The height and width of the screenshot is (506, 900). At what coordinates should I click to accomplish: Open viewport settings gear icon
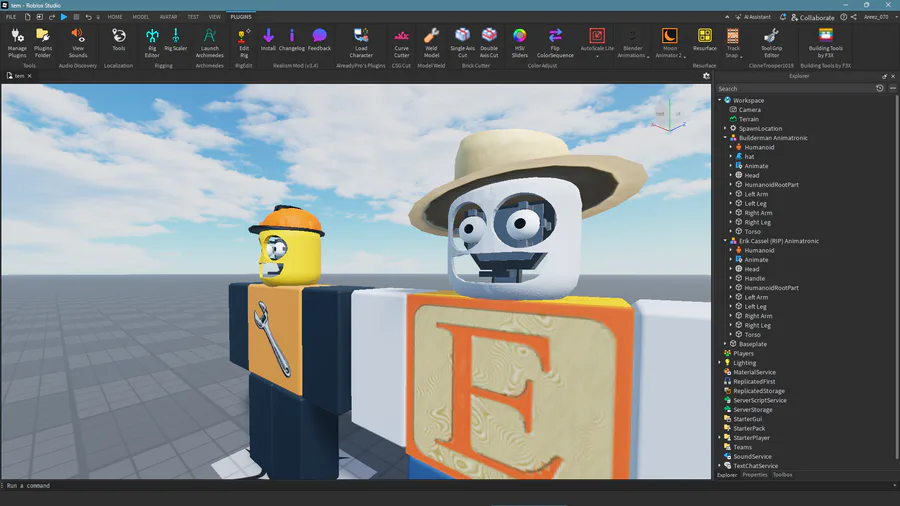pos(706,76)
